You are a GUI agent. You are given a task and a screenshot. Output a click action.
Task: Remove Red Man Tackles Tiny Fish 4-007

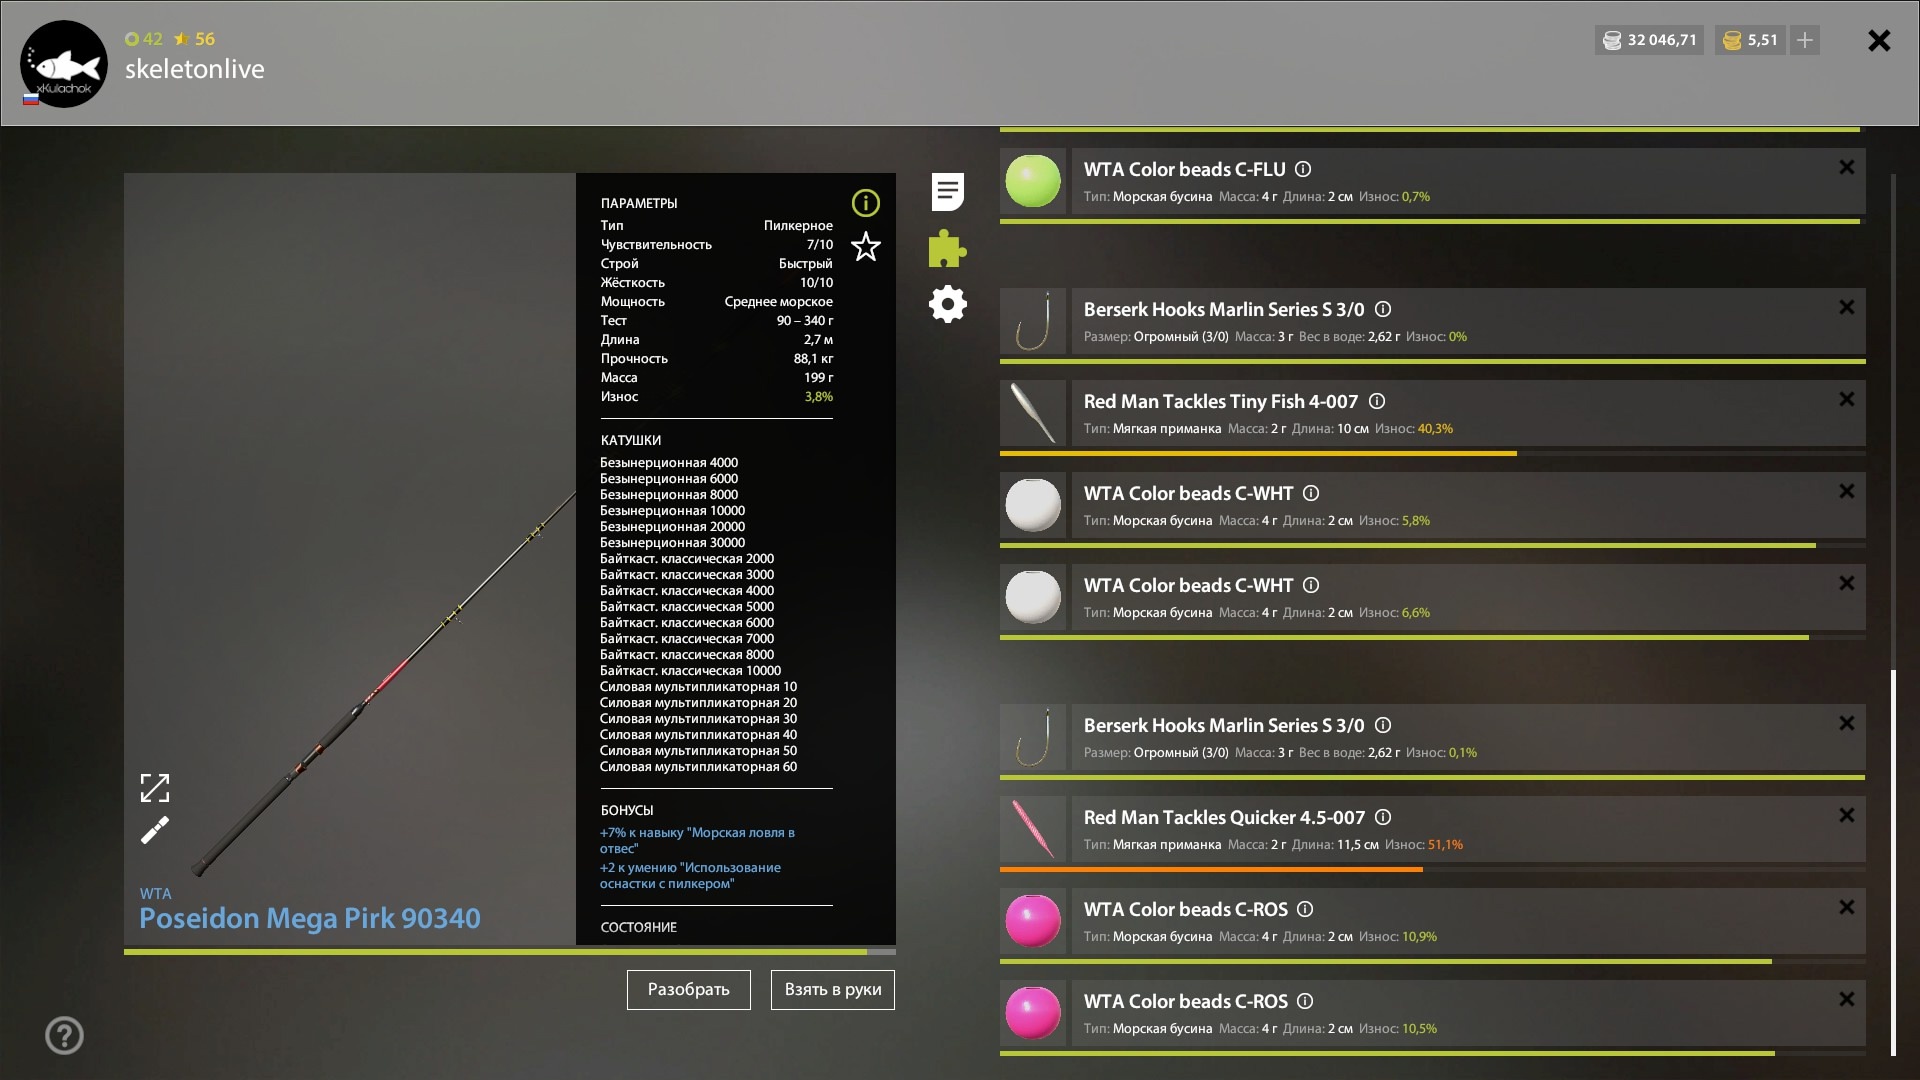tap(1846, 399)
